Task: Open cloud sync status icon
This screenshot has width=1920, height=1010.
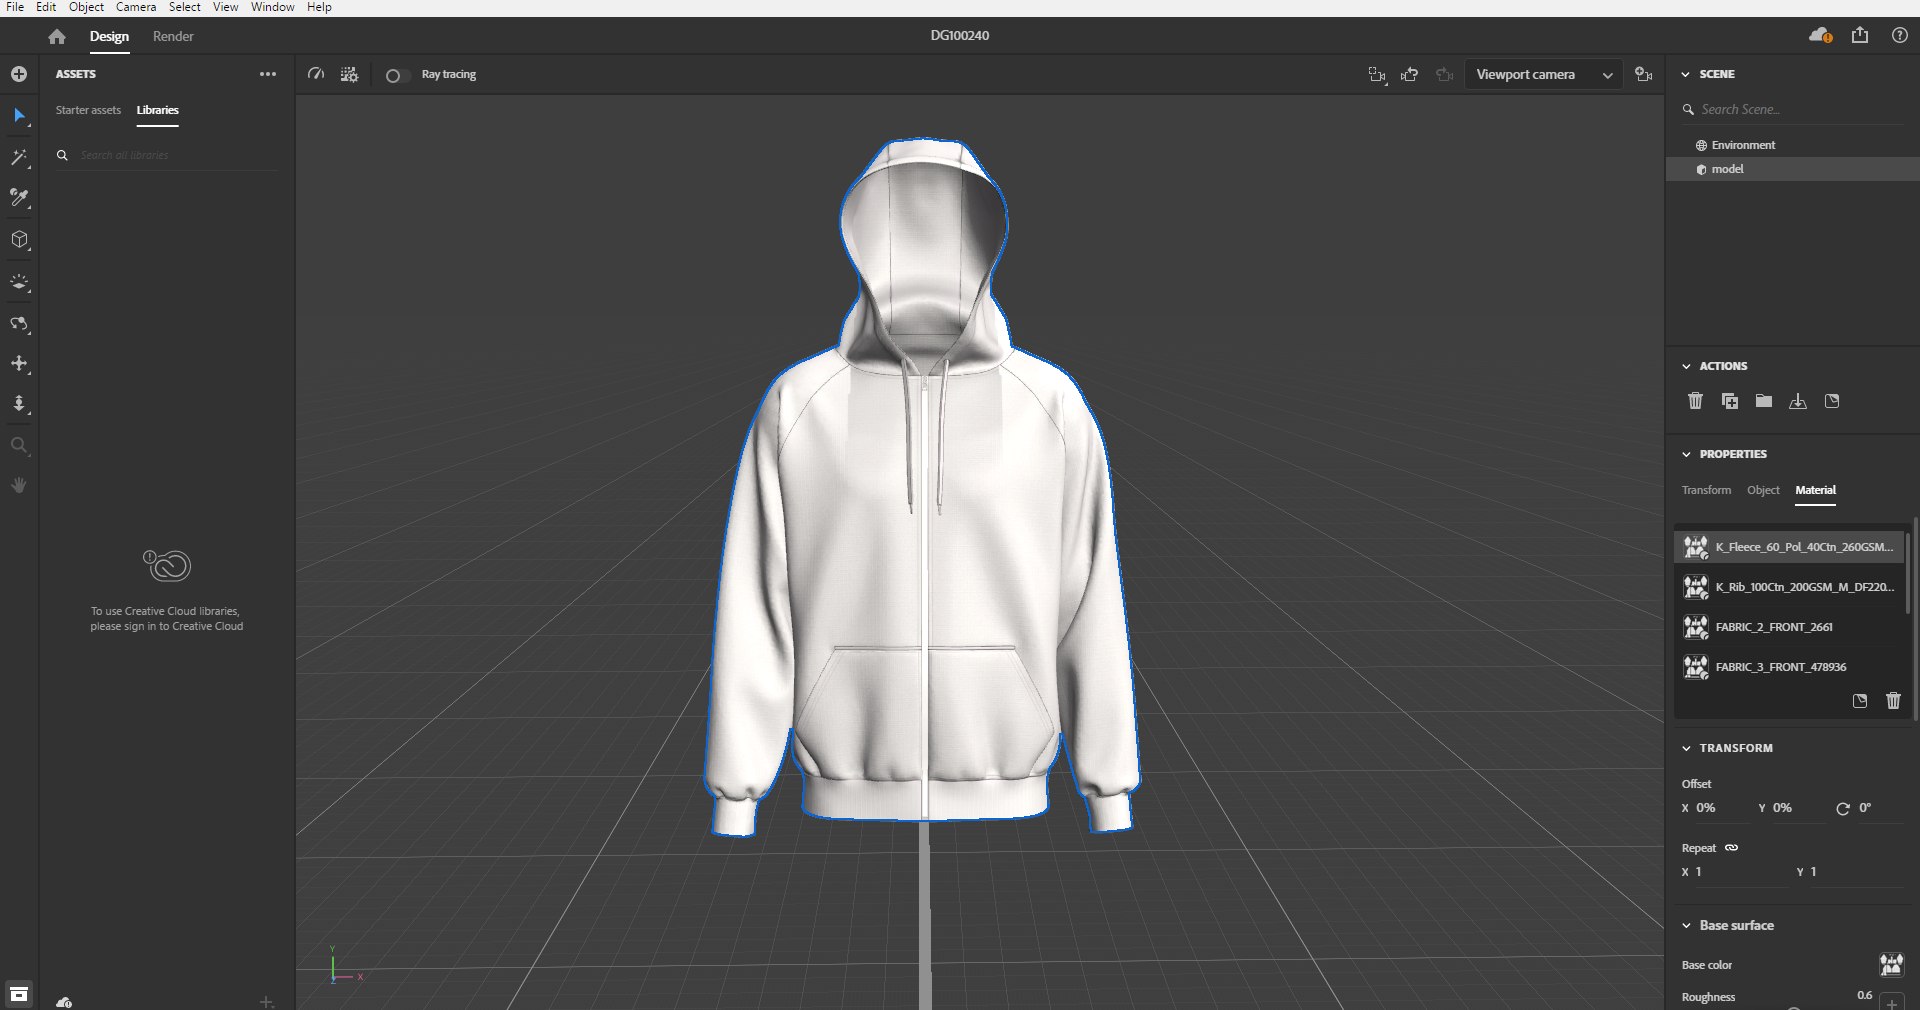Action: click(1820, 36)
